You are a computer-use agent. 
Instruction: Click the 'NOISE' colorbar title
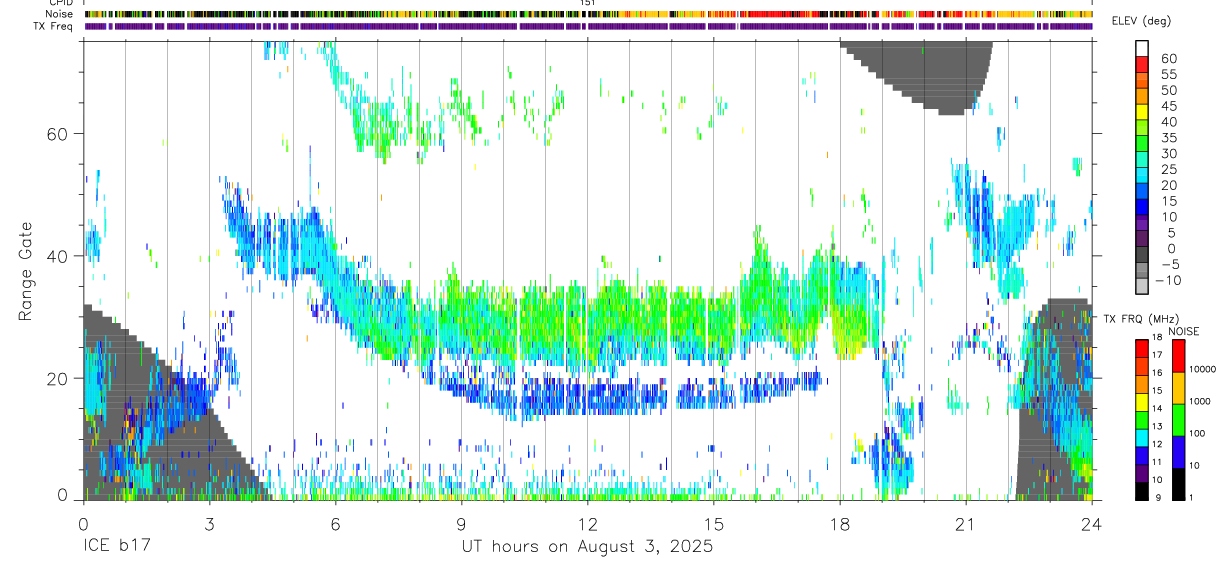(x=1186, y=331)
